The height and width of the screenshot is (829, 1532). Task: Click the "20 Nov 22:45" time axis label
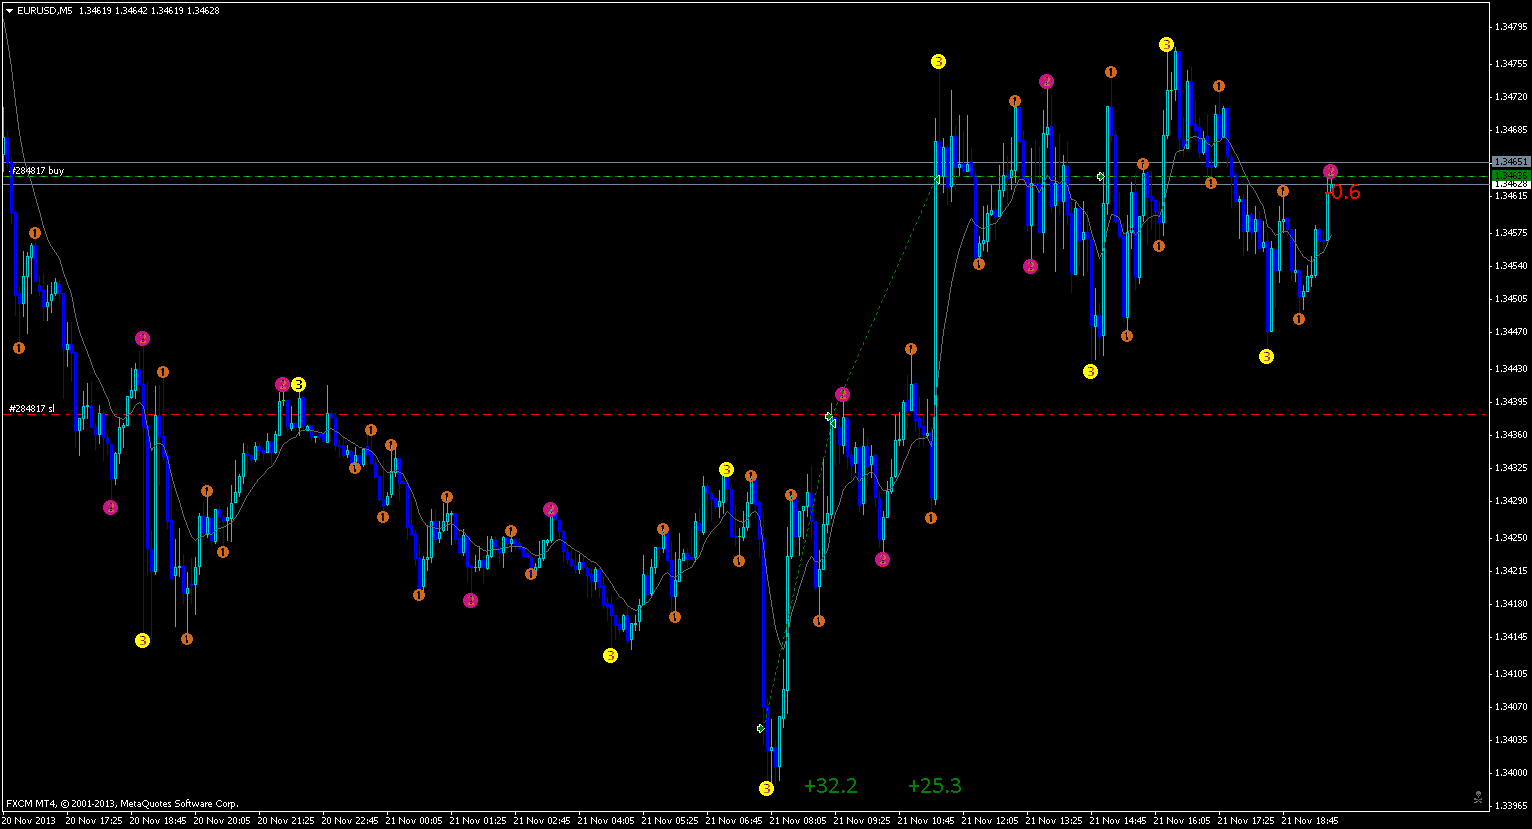point(350,821)
